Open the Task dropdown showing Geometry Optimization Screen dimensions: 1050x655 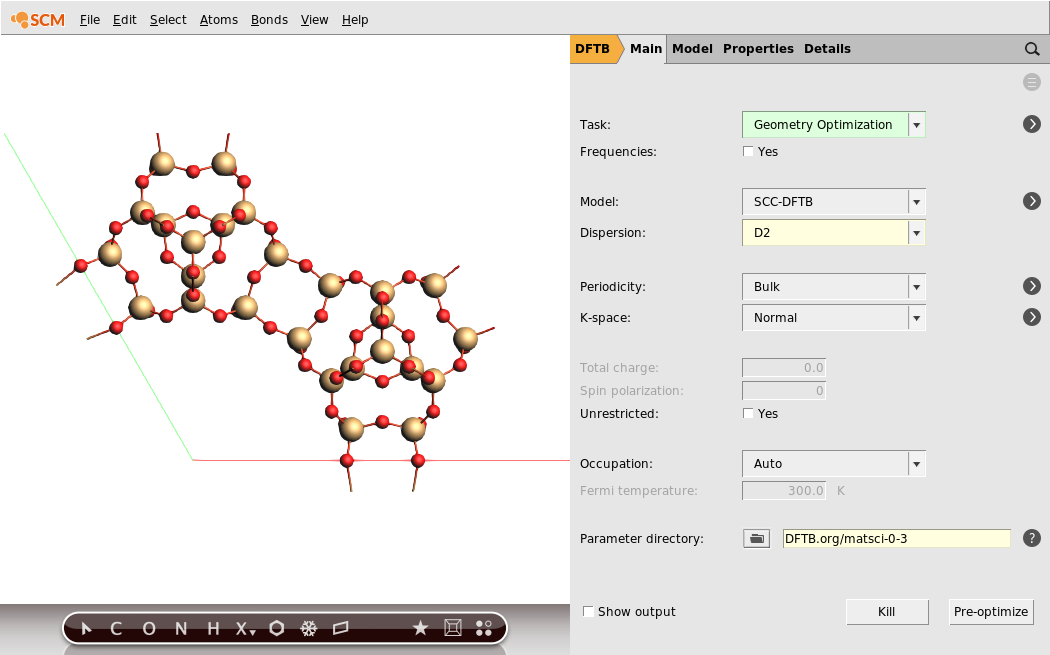(x=916, y=124)
